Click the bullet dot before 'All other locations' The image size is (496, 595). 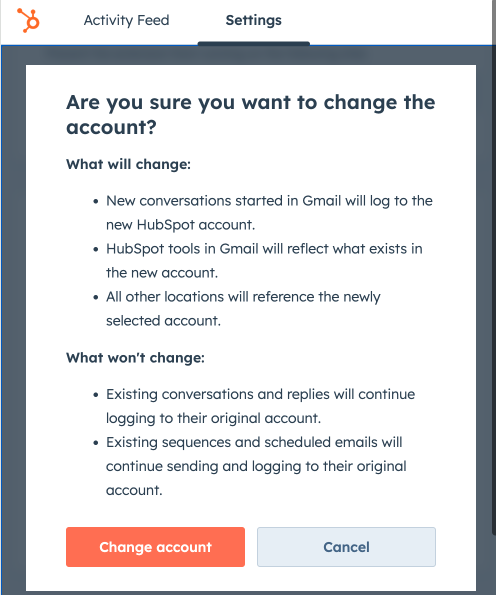point(96,297)
